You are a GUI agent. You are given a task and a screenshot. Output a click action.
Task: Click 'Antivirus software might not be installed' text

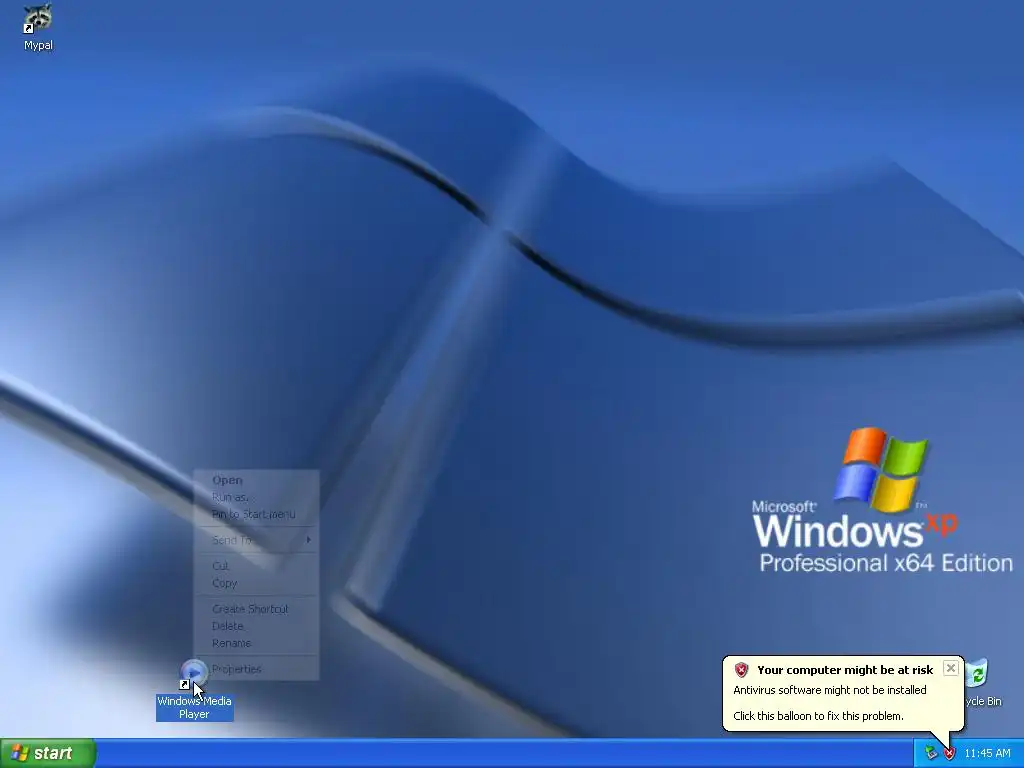tap(830, 690)
